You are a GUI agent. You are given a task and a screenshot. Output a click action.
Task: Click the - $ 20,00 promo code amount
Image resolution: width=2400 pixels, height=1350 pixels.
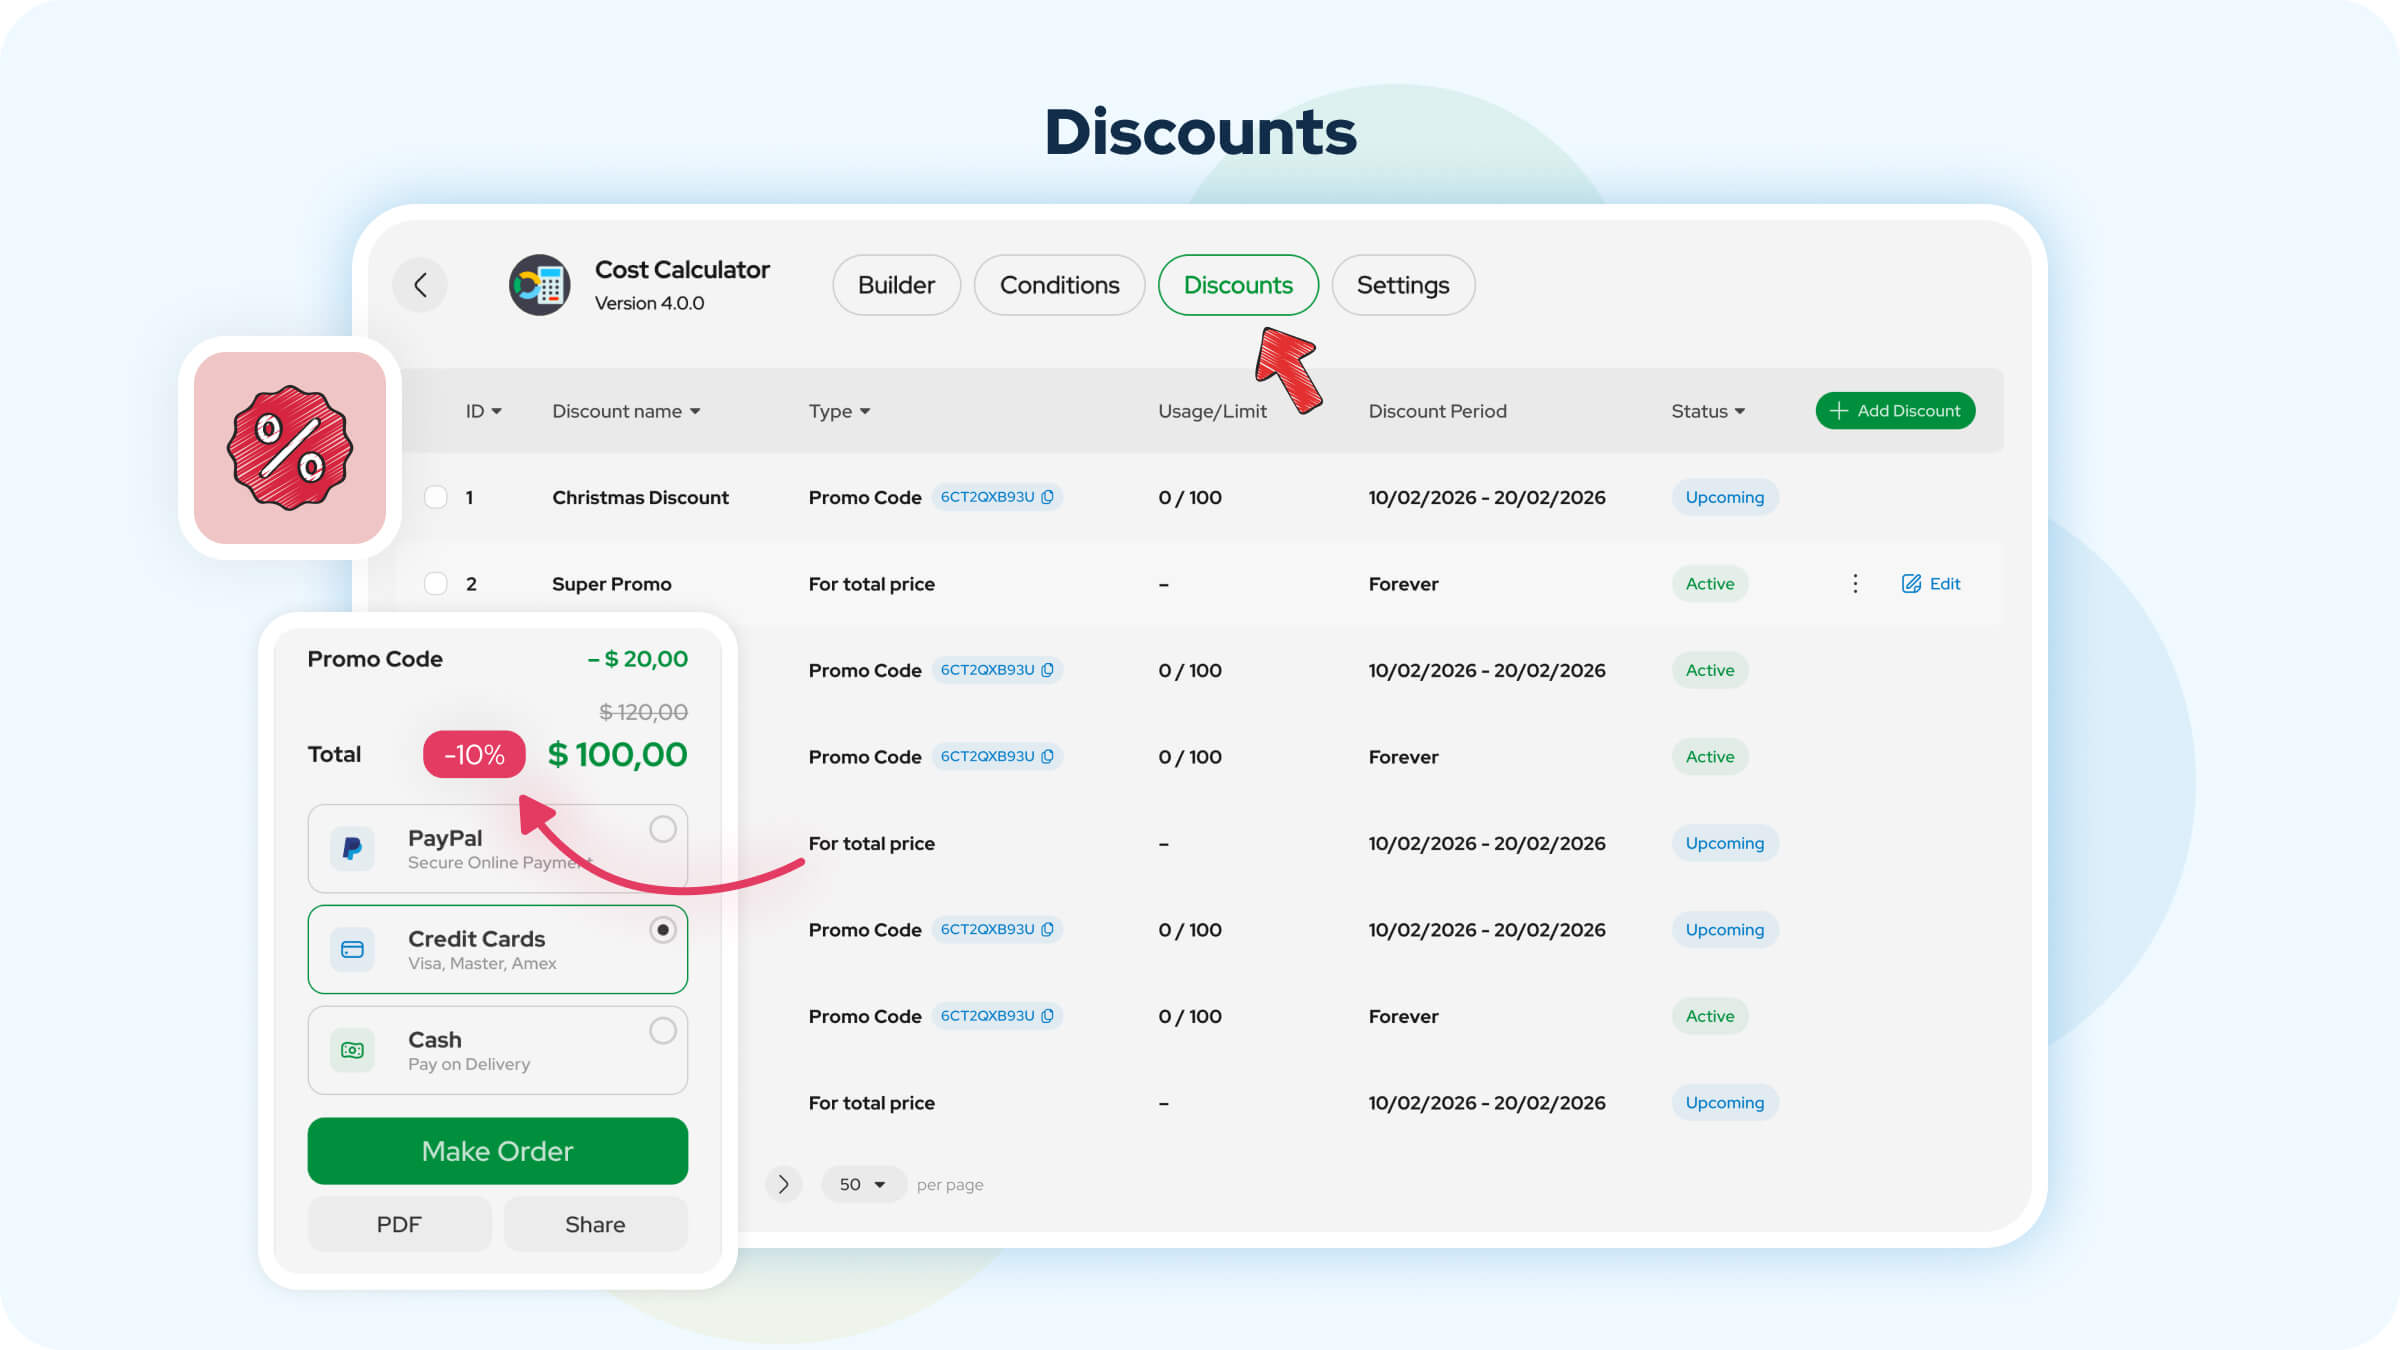(x=637, y=659)
